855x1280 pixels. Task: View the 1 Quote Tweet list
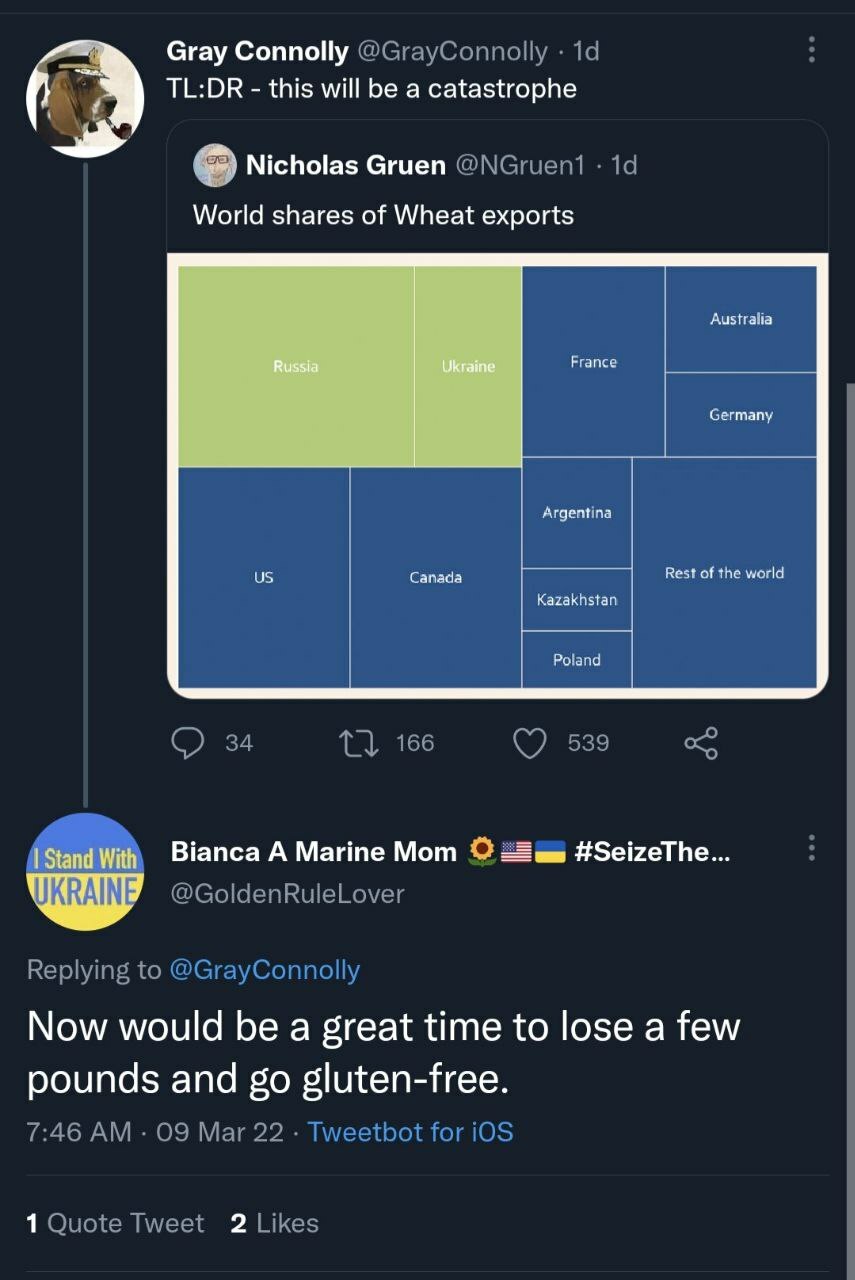click(115, 1223)
